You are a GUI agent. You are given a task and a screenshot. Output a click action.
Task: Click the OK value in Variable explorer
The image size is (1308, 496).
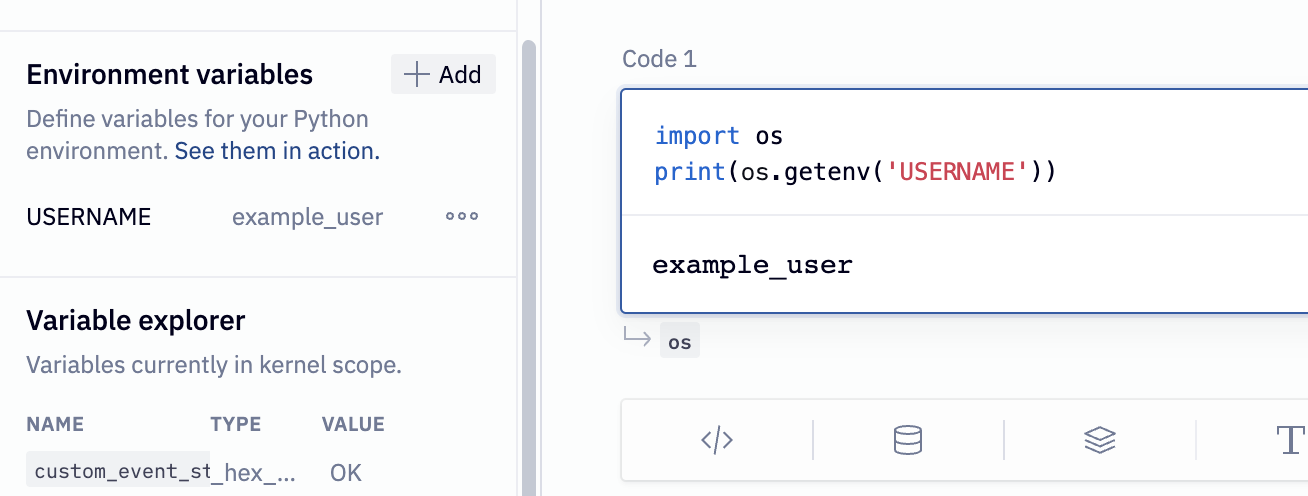pos(346,472)
